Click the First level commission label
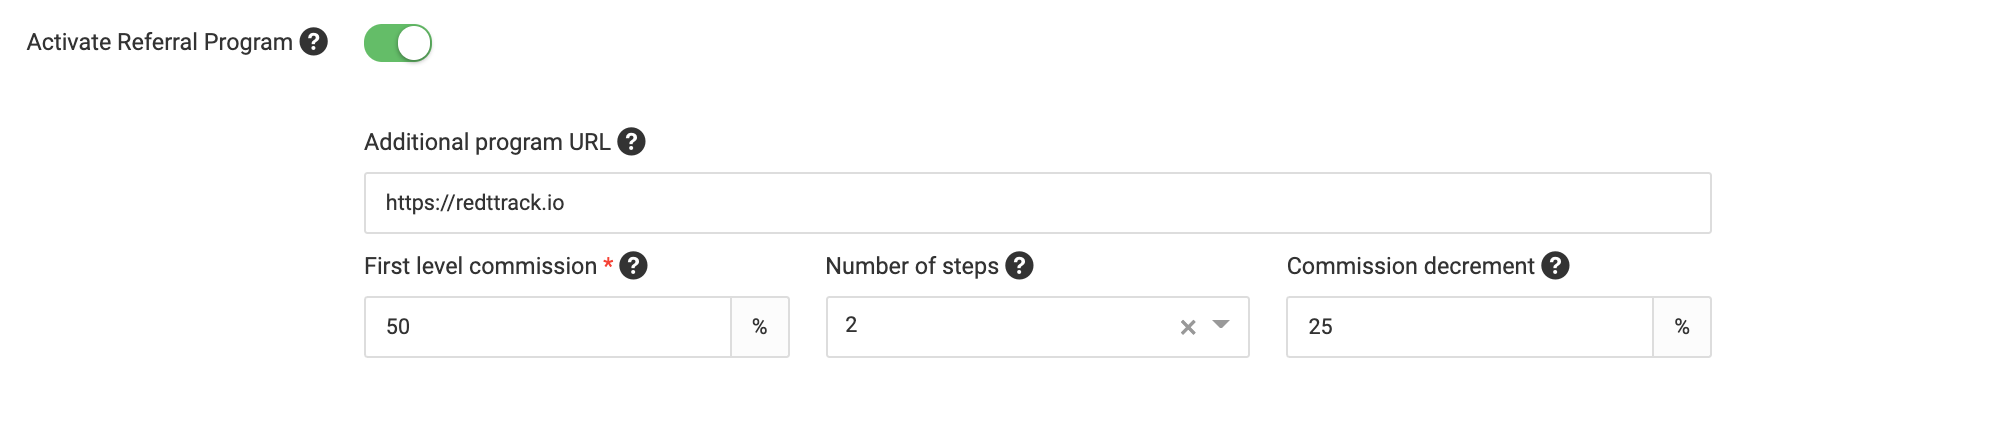 pyautogui.click(x=480, y=266)
